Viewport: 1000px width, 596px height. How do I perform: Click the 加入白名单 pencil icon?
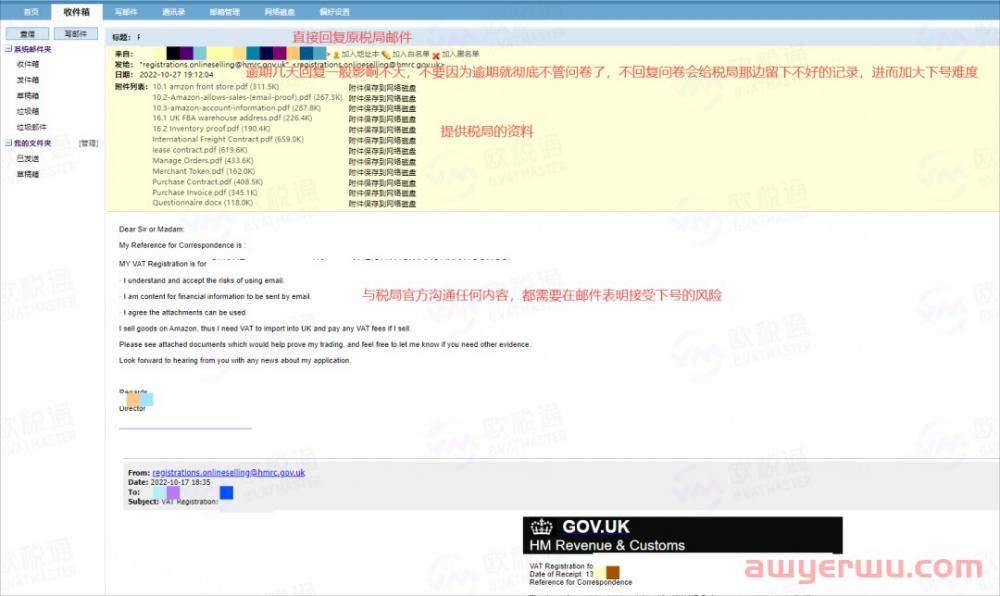pos(386,55)
